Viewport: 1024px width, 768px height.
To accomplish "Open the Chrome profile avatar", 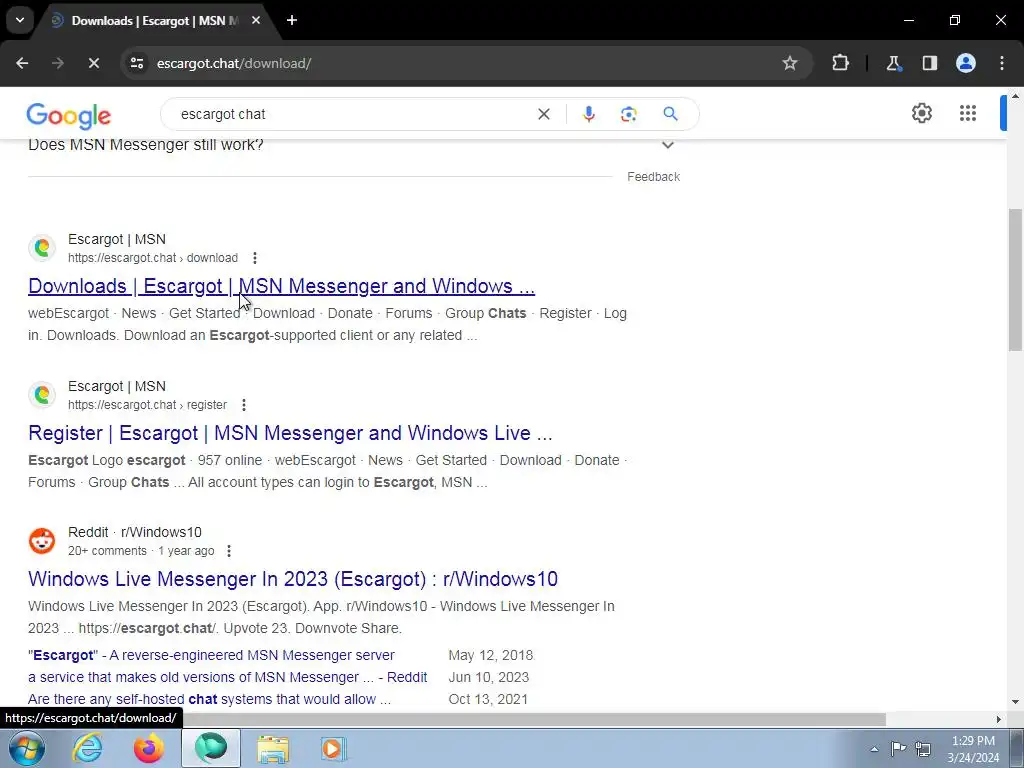I will click(x=966, y=63).
